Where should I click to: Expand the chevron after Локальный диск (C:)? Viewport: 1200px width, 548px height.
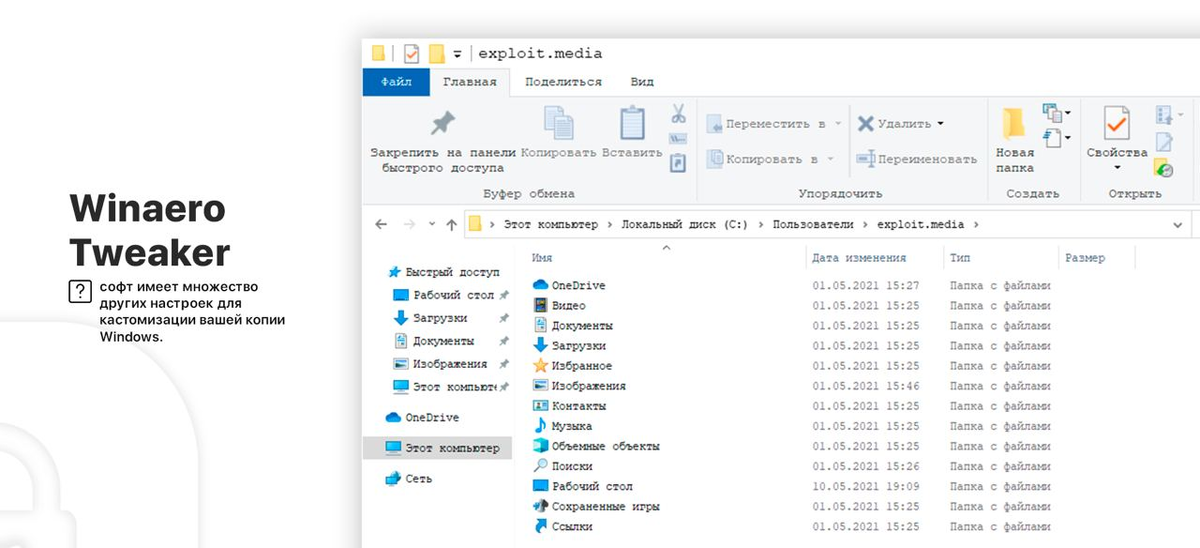(761, 225)
